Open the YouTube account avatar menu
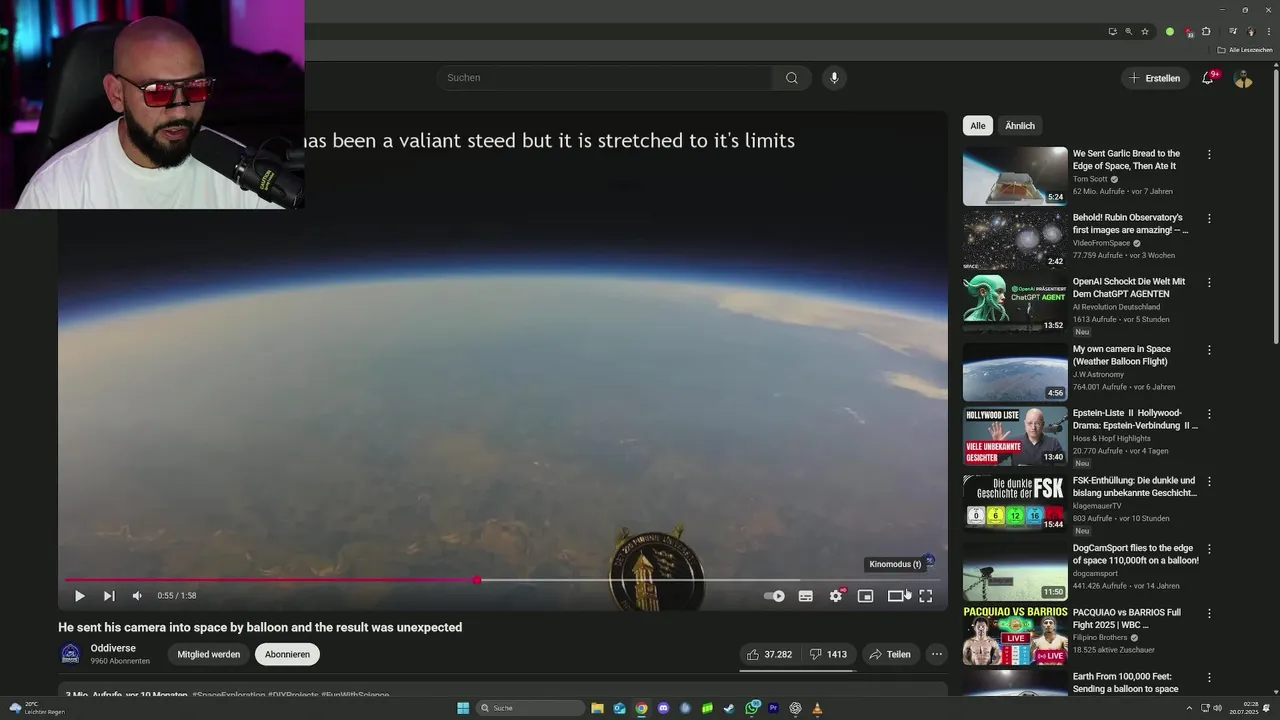Screen dimensions: 1280x720 1243,78
